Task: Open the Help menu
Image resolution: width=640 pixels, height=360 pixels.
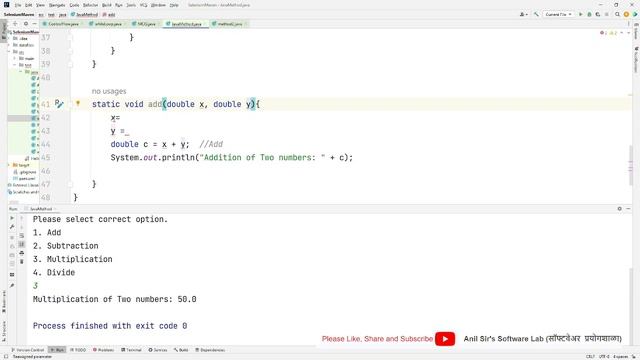Action: coord(174,5)
